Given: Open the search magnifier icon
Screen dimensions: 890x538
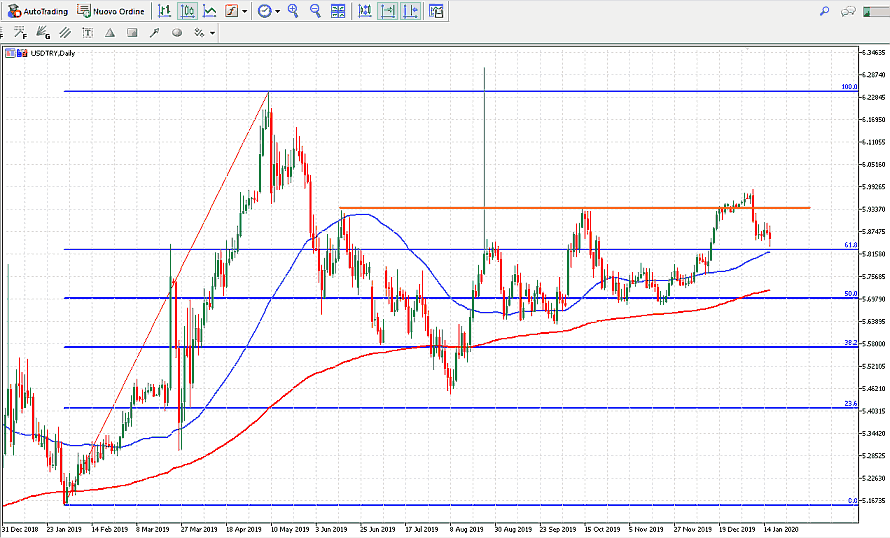Looking at the screenshot, I should (825, 11).
